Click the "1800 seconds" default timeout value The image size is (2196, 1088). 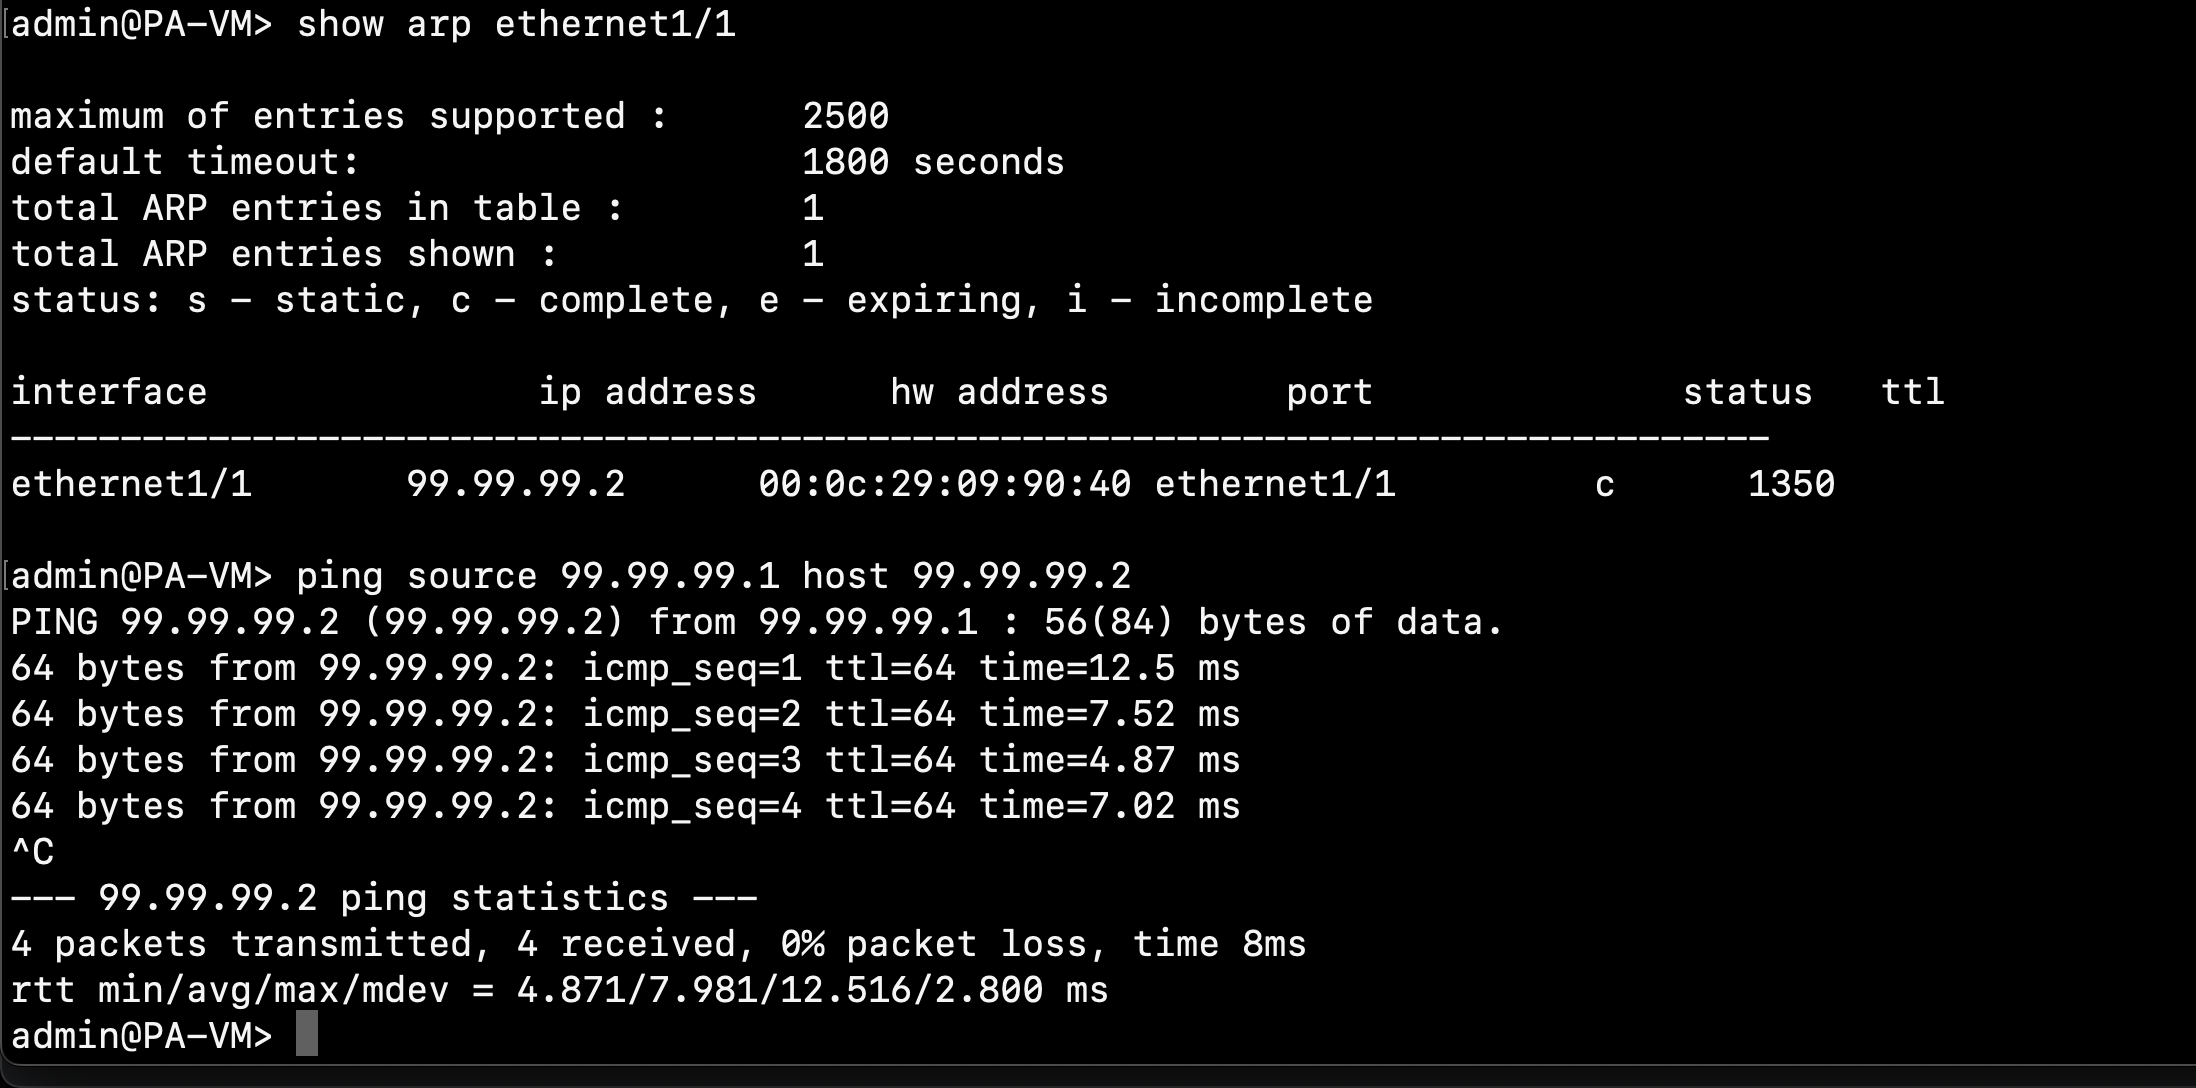(x=933, y=162)
